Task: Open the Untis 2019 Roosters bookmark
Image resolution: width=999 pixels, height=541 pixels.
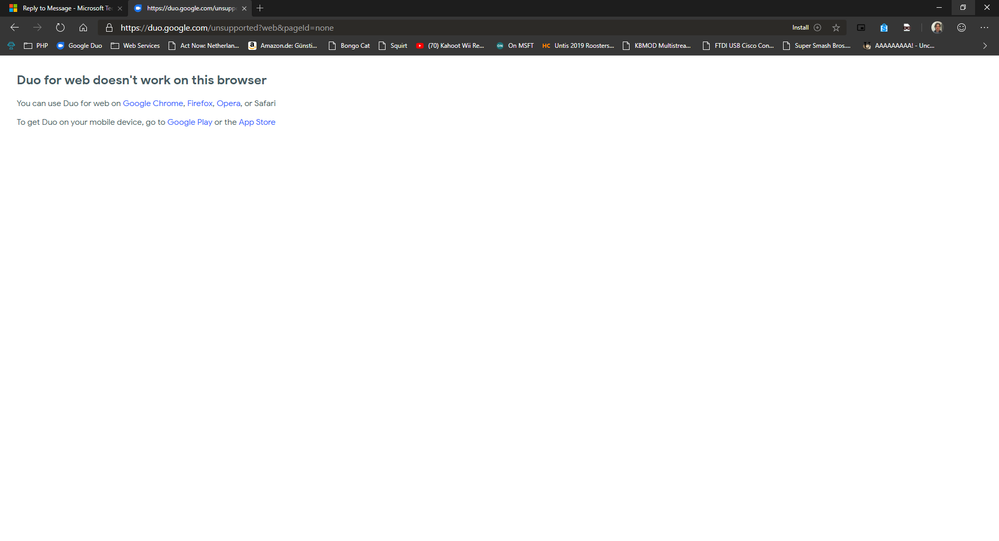Action: 578,46
